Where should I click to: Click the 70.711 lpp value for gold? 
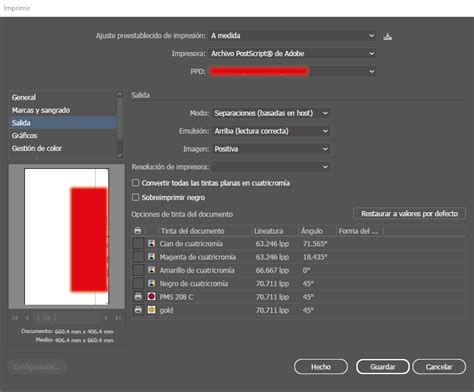(272, 310)
